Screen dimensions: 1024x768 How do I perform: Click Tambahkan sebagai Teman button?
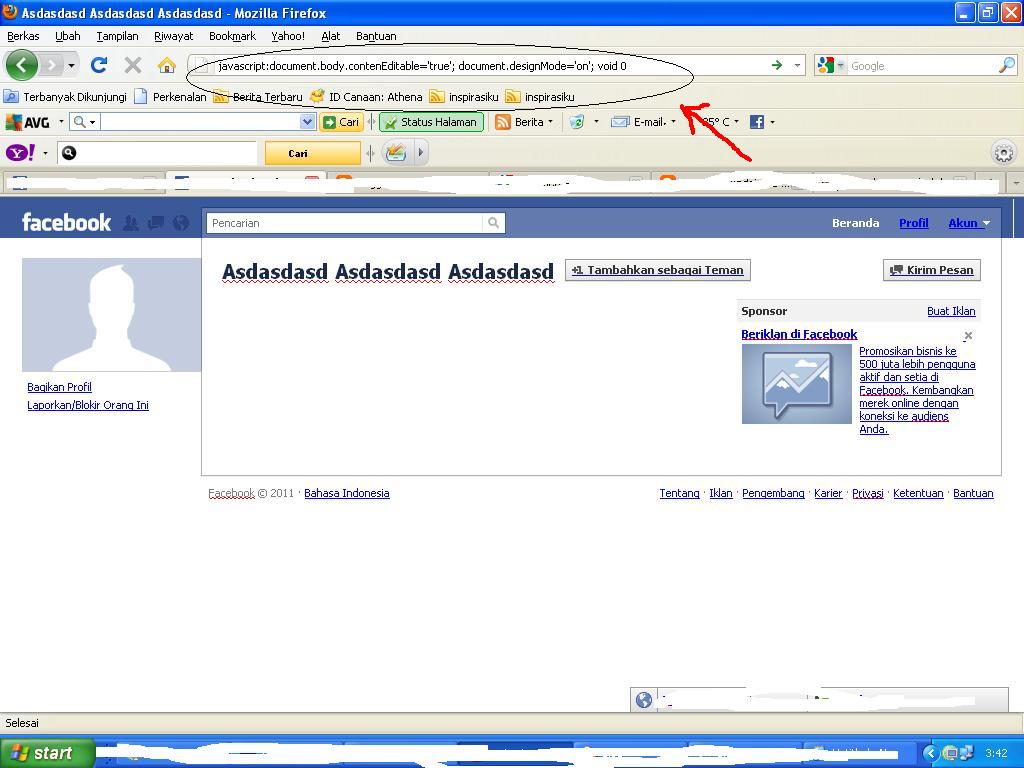tap(658, 270)
